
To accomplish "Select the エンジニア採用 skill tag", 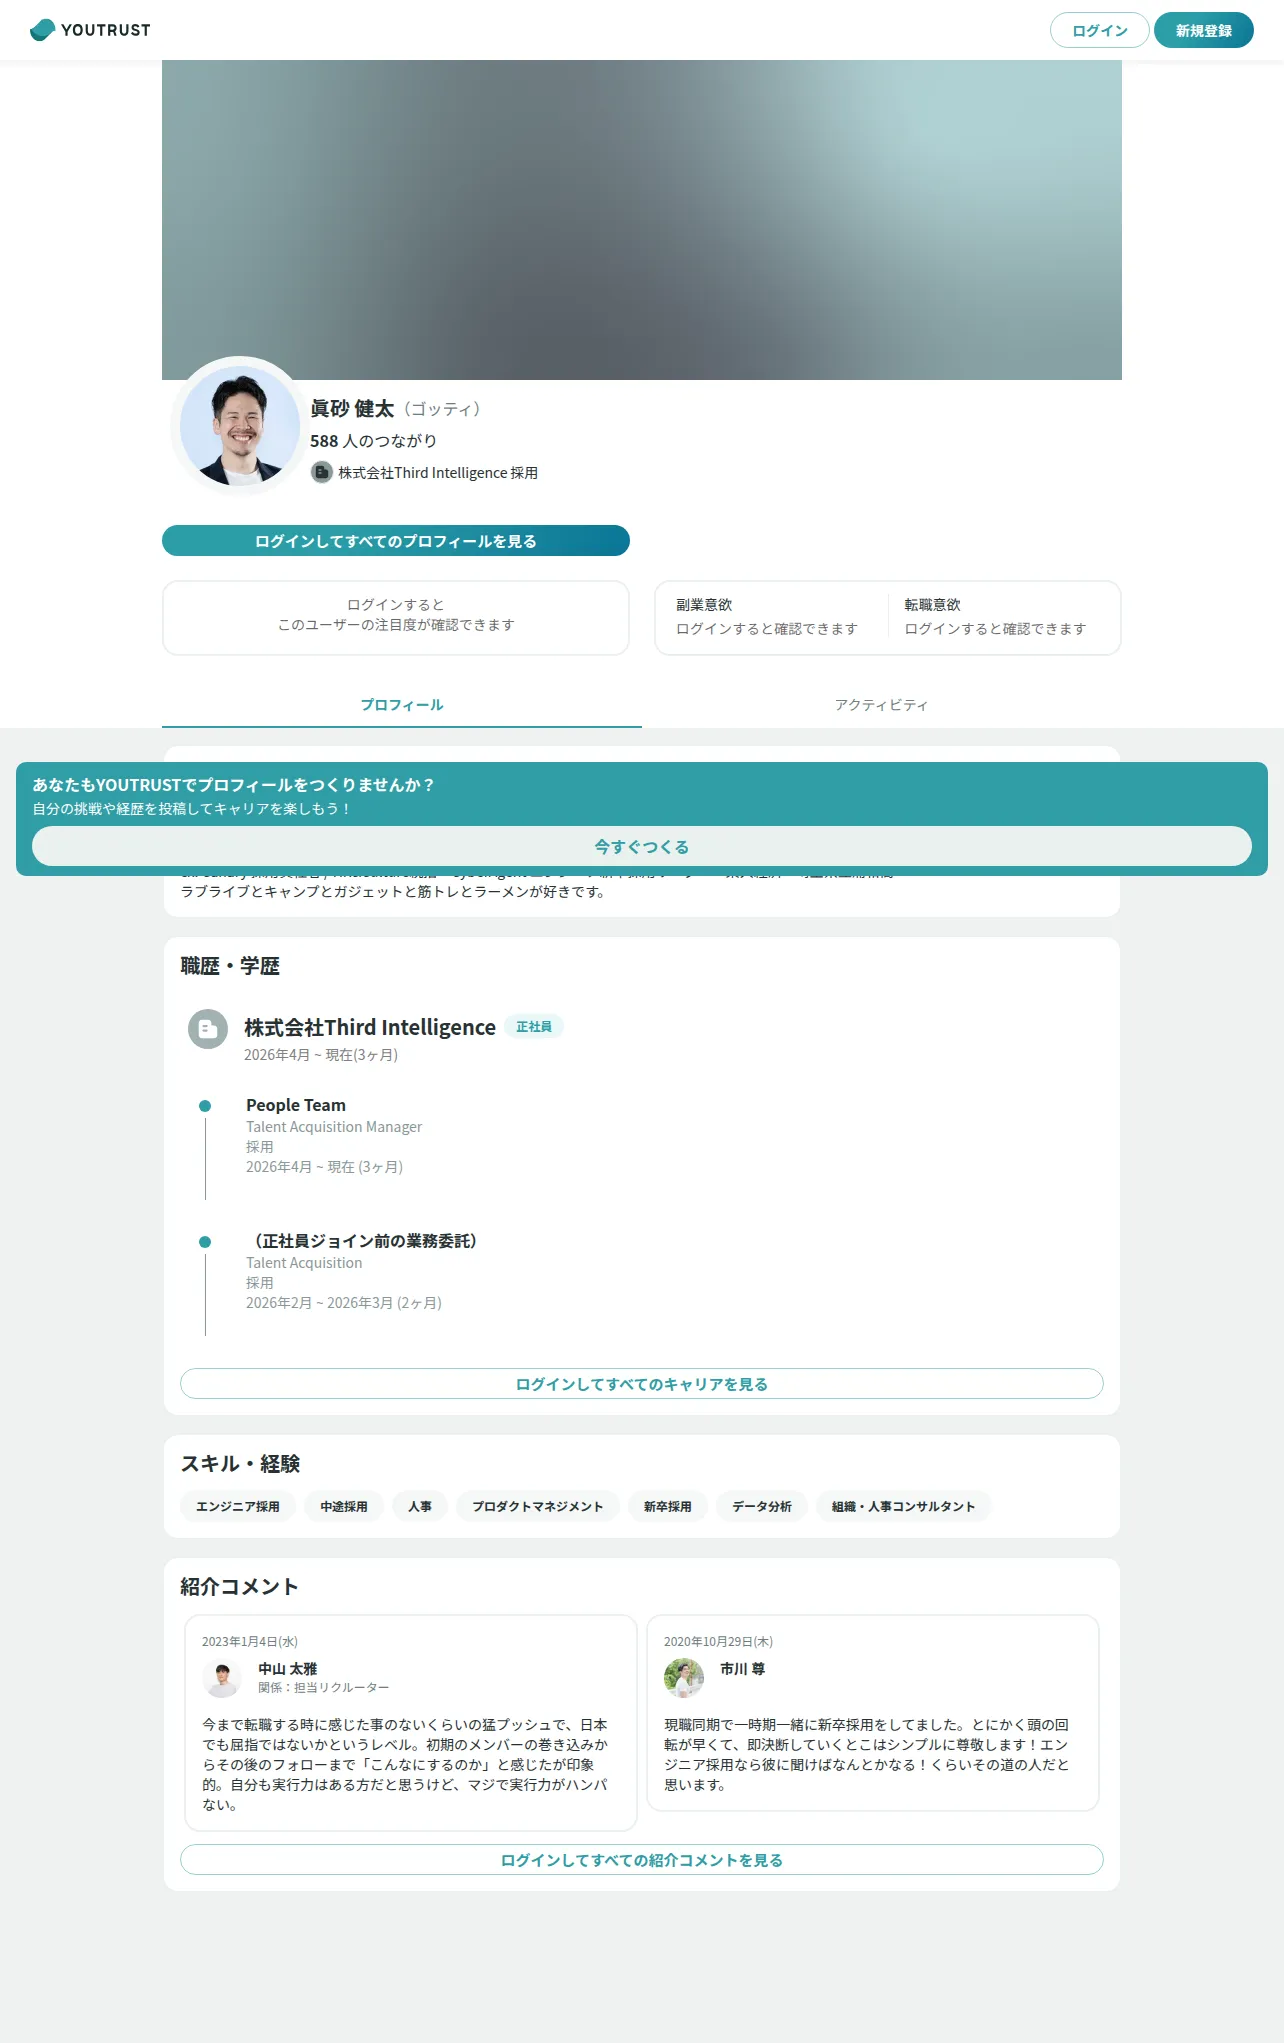I will click(238, 1506).
